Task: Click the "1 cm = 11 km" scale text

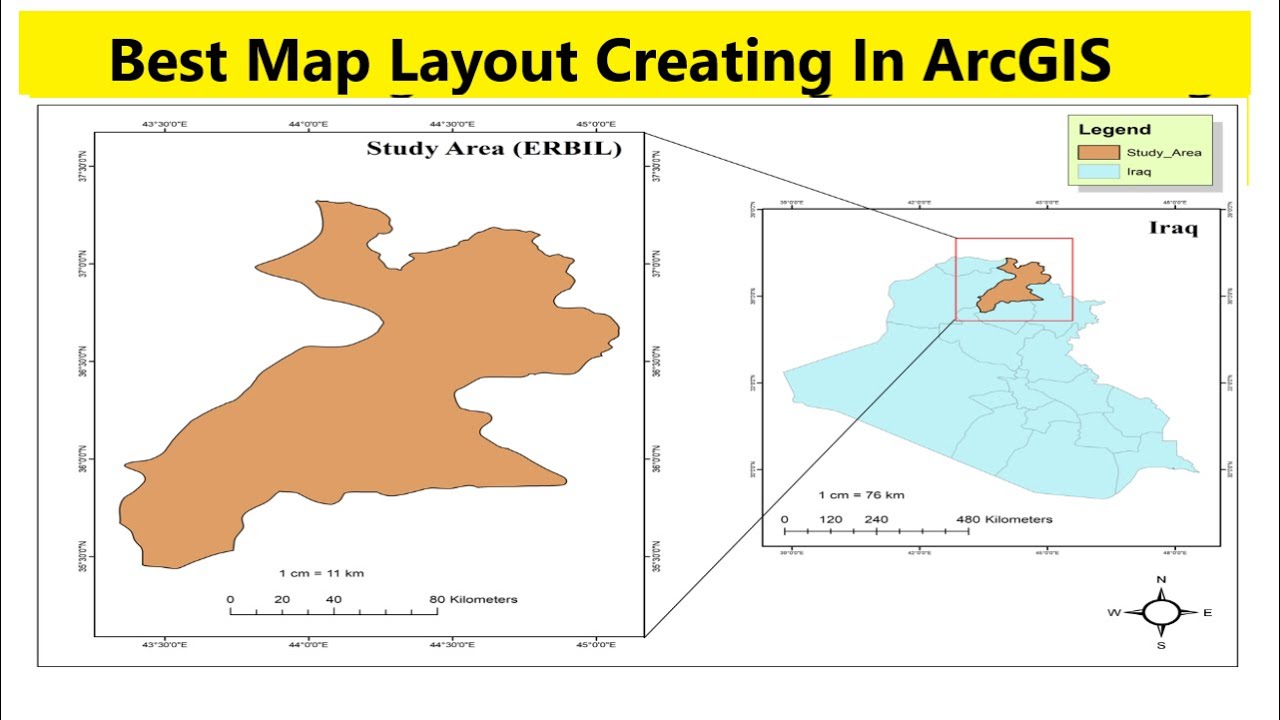Action: pyautogui.click(x=321, y=573)
